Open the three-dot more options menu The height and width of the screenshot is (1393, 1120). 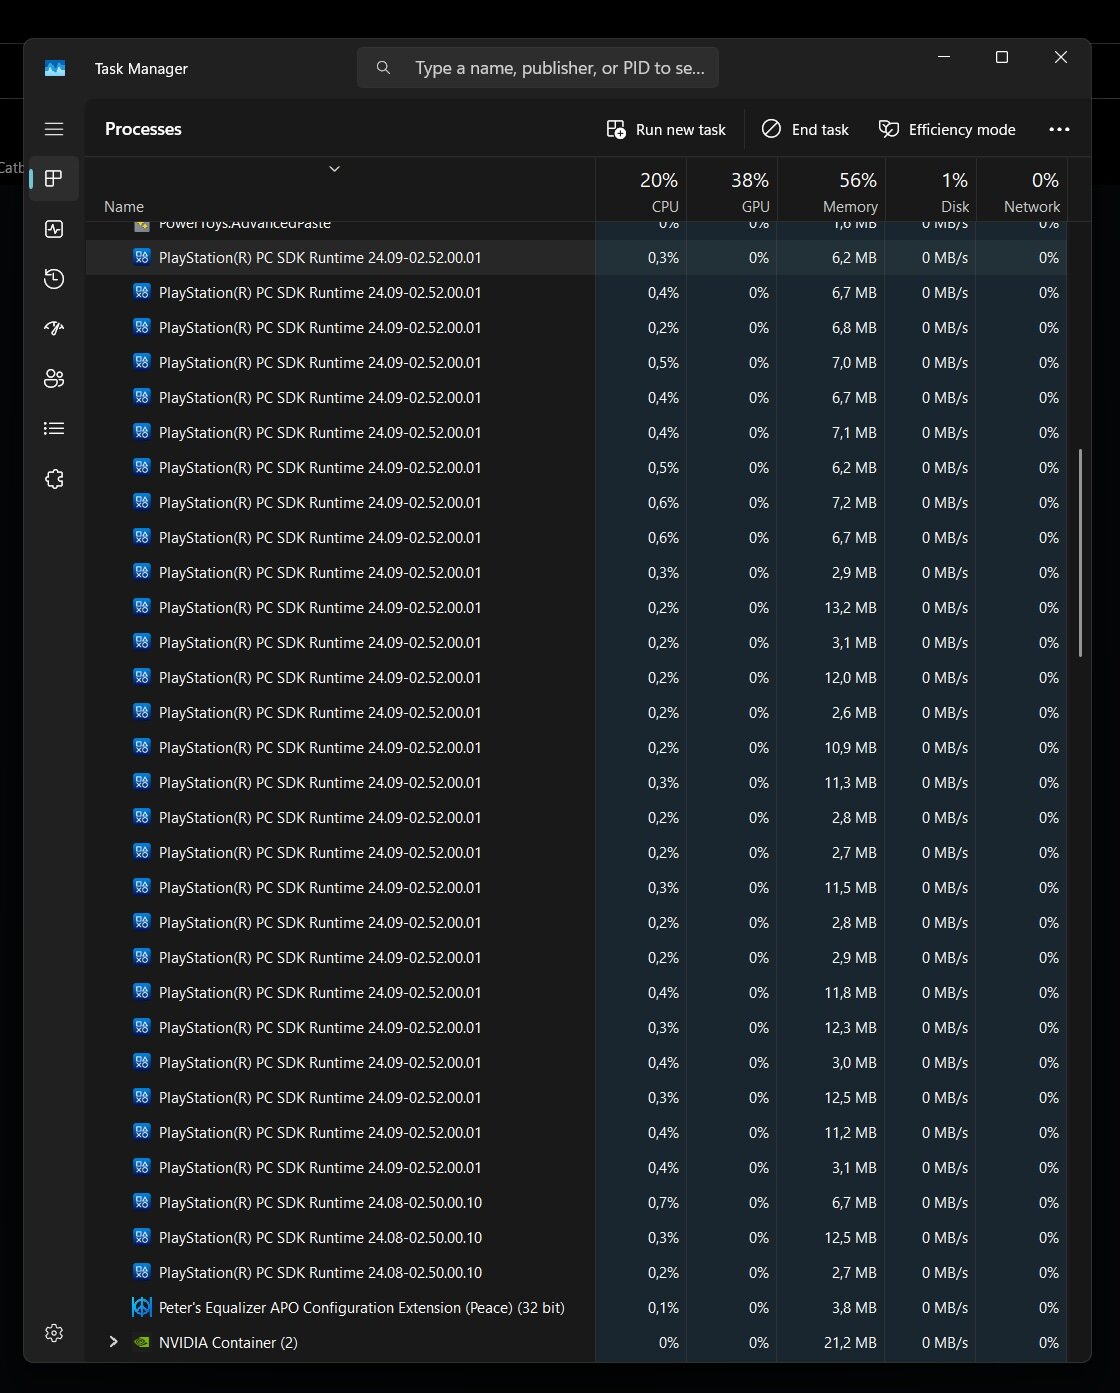click(1059, 129)
